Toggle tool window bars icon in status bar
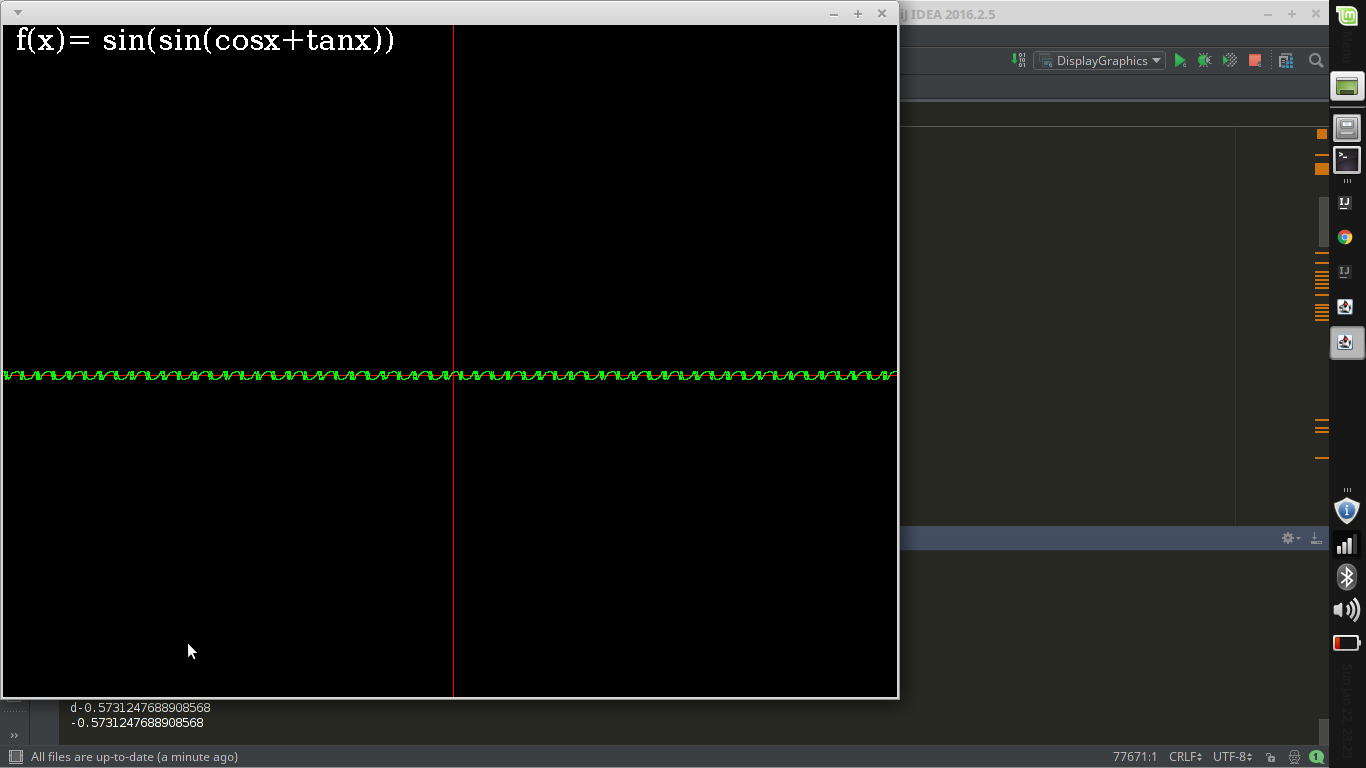Image resolution: width=1366 pixels, height=768 pixels. click(15, 757)
